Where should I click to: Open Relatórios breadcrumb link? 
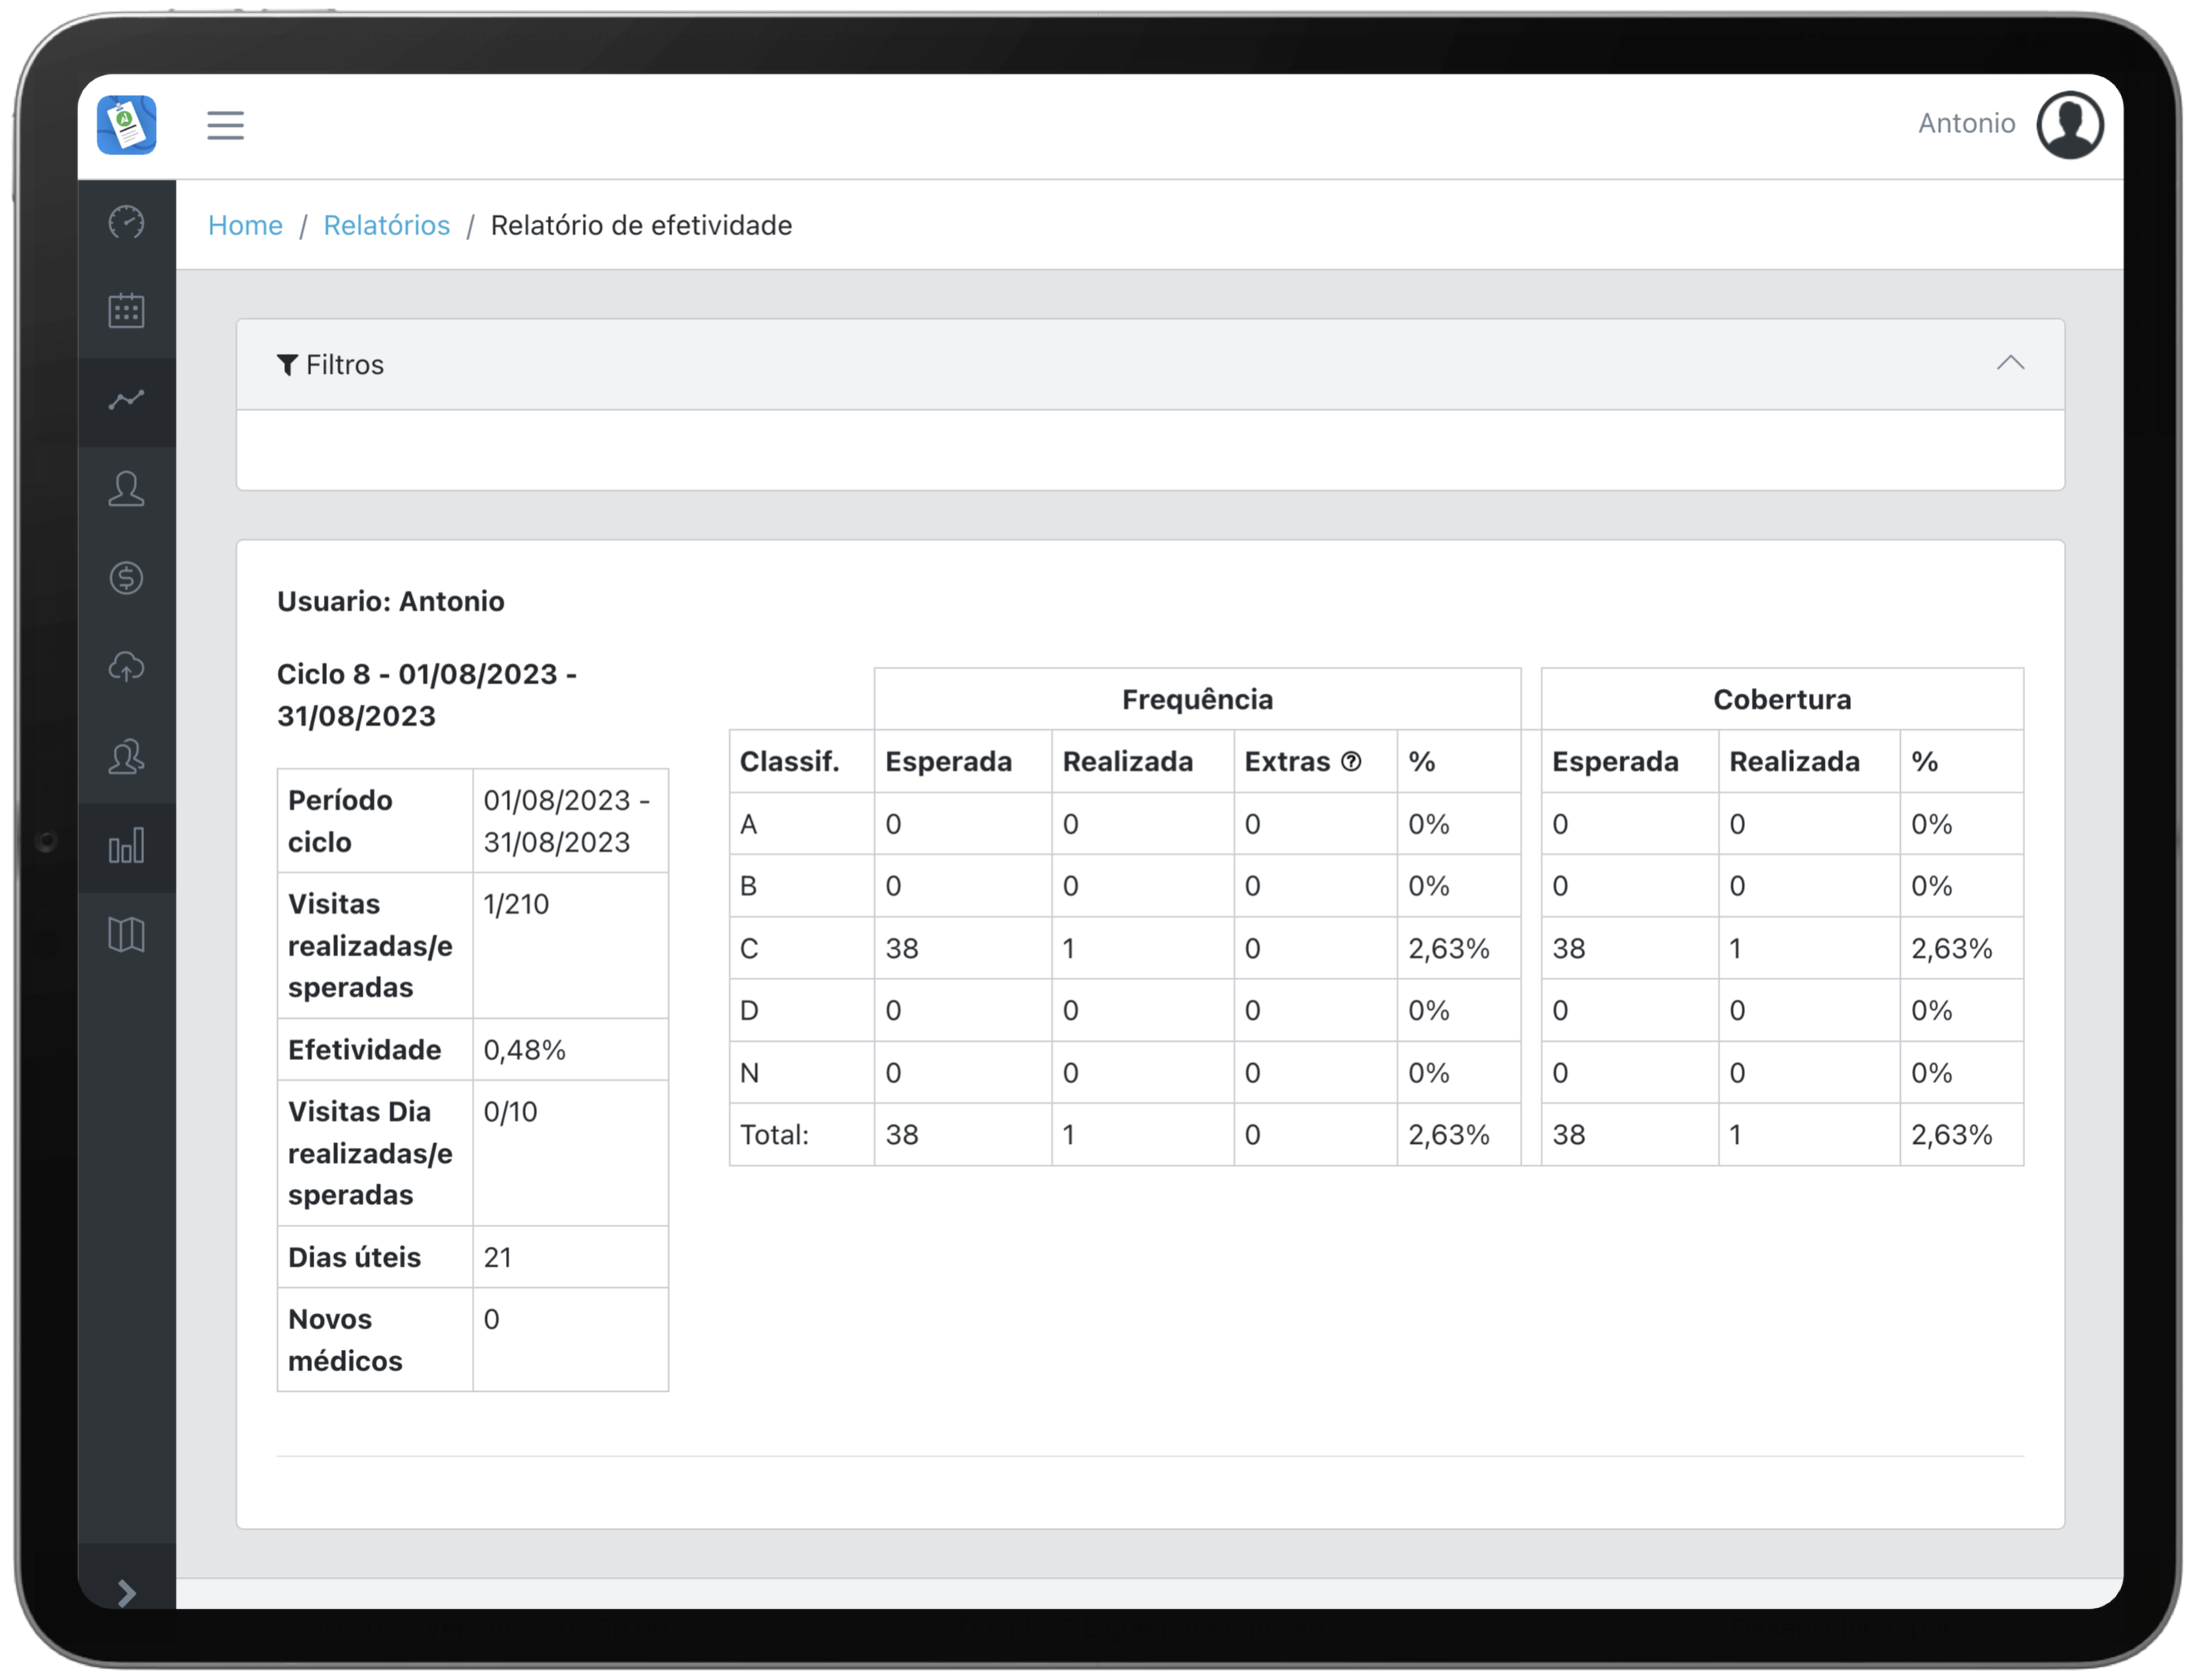pos(386,226)
